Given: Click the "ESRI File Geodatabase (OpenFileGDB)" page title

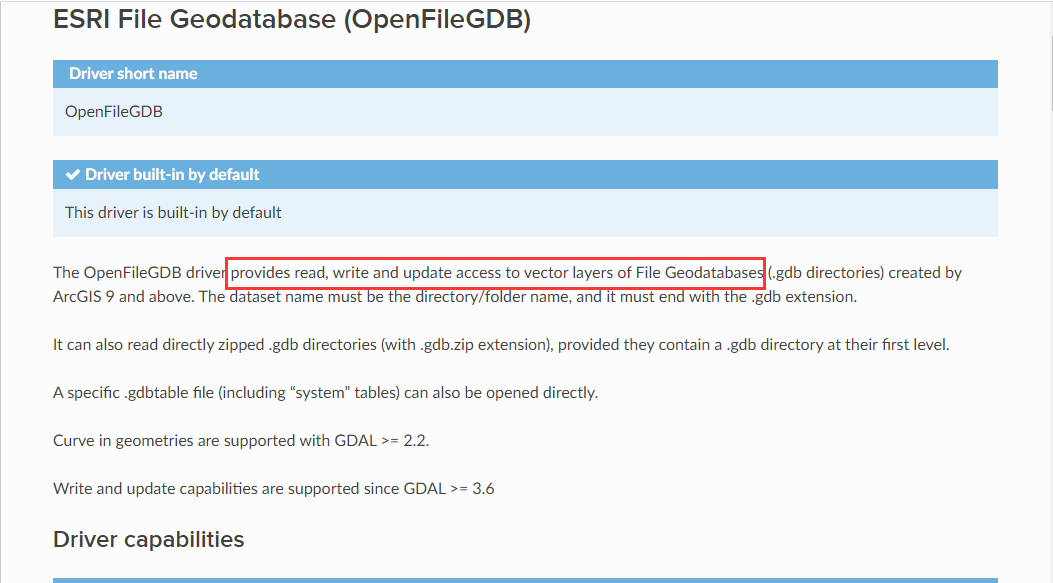Looking at the screenshot, I should click(x=292, y=19).
